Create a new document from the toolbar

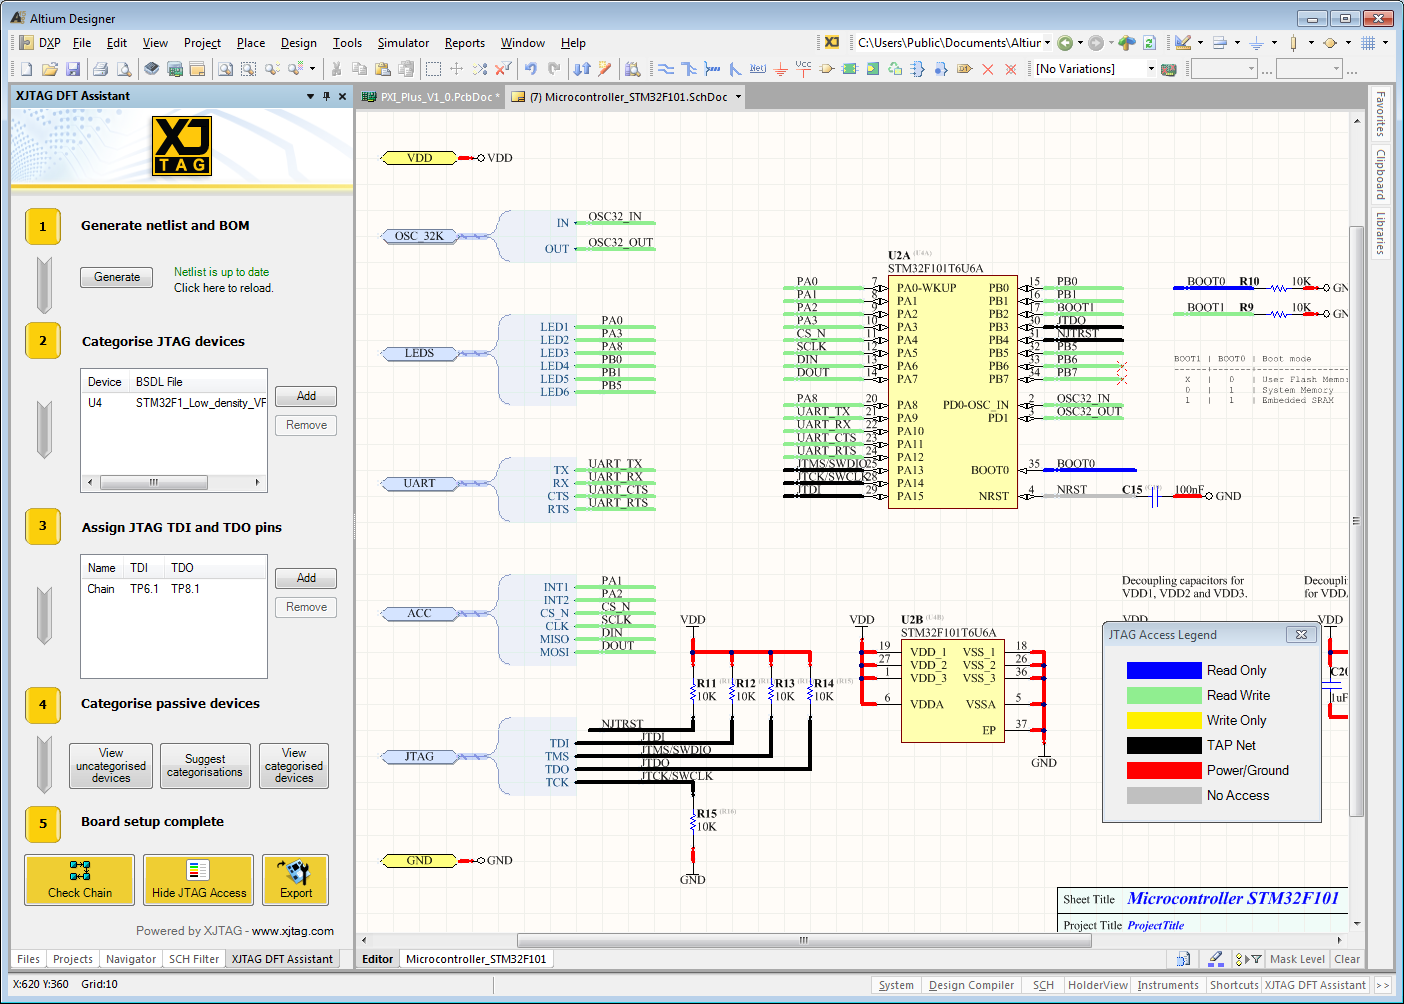(26, 69)
